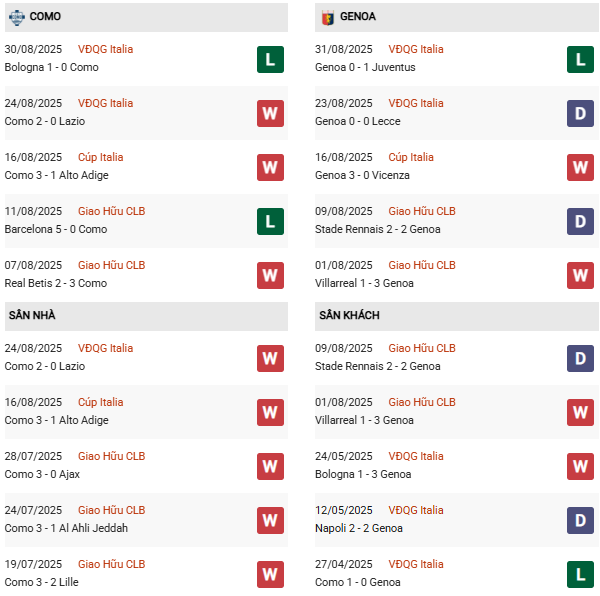Open the VĐQG Italia link above Napoli 2 - 2 Genoa
The image size is (600, 596).
(416, 510)
